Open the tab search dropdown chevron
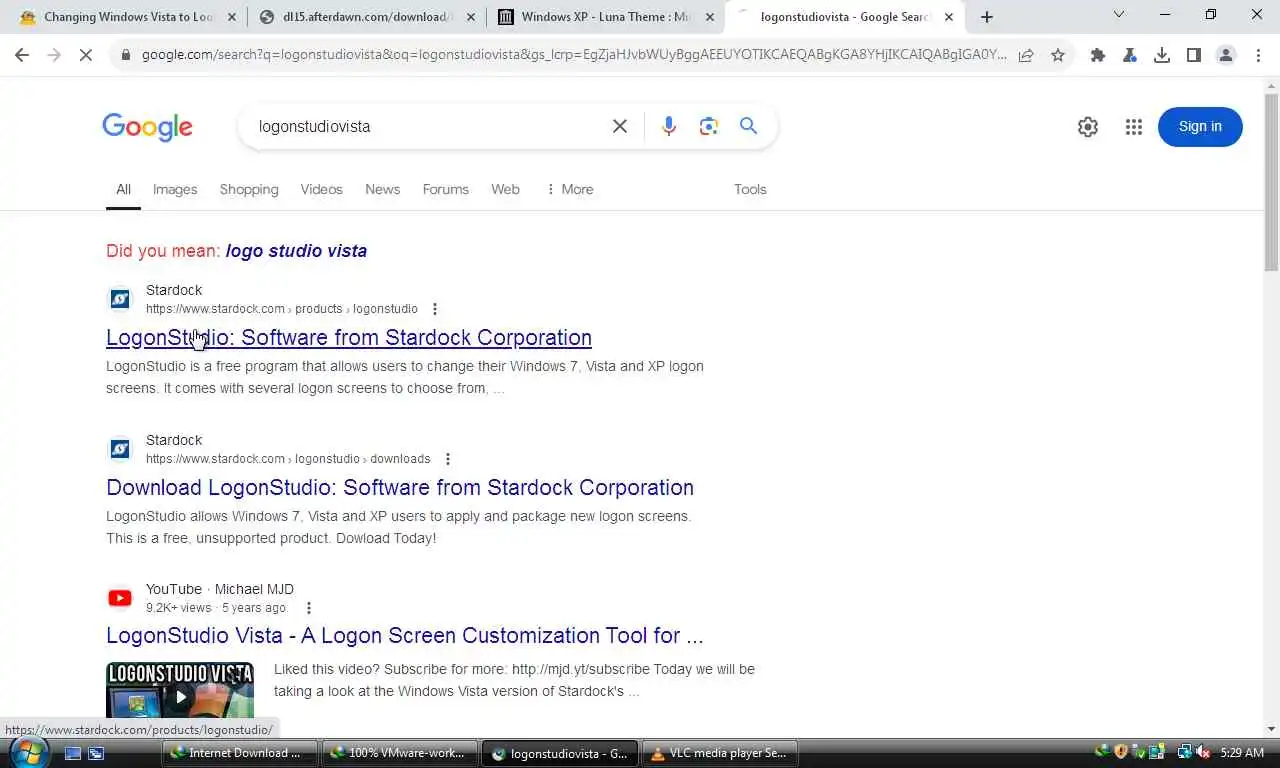The width and height of the screenshot is (1280, 768). coord(1119,15)
